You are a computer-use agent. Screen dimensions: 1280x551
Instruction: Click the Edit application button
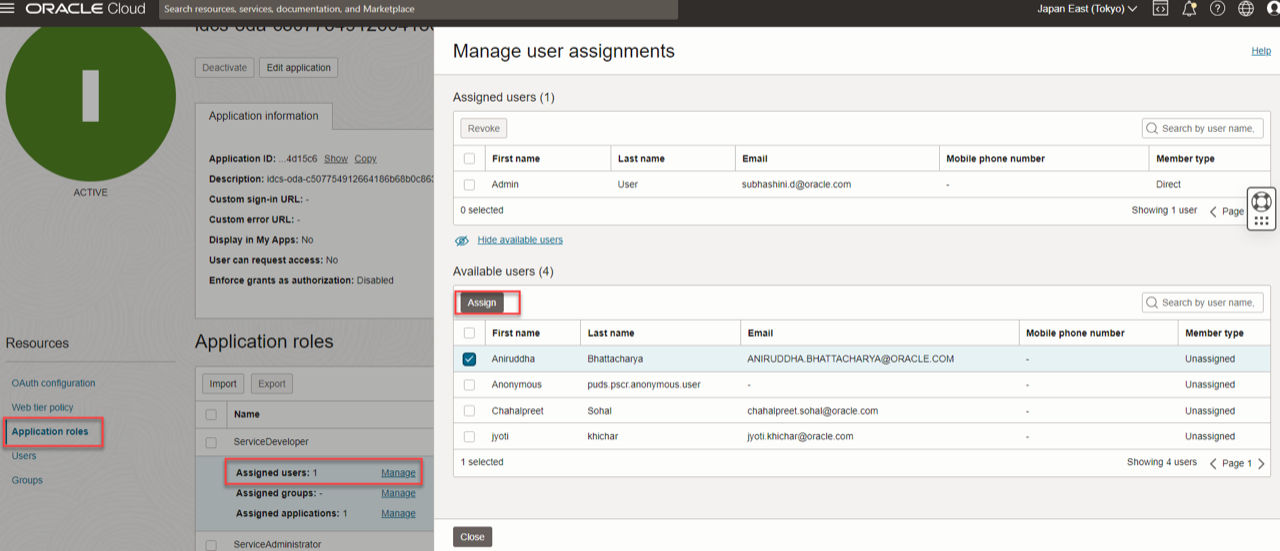coord(298,68)
